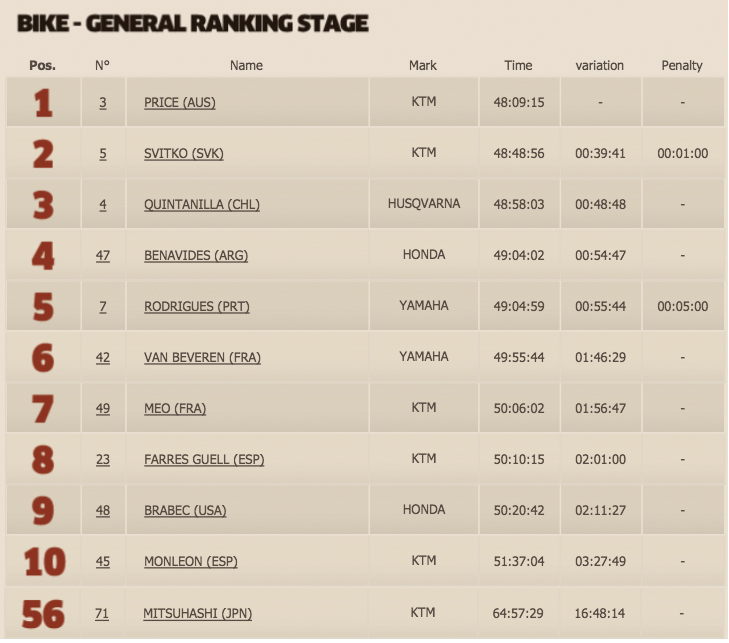Open the VAN BEVEREN (FRA) link
The height and width of the screenshot is (643, 729).
202,358
